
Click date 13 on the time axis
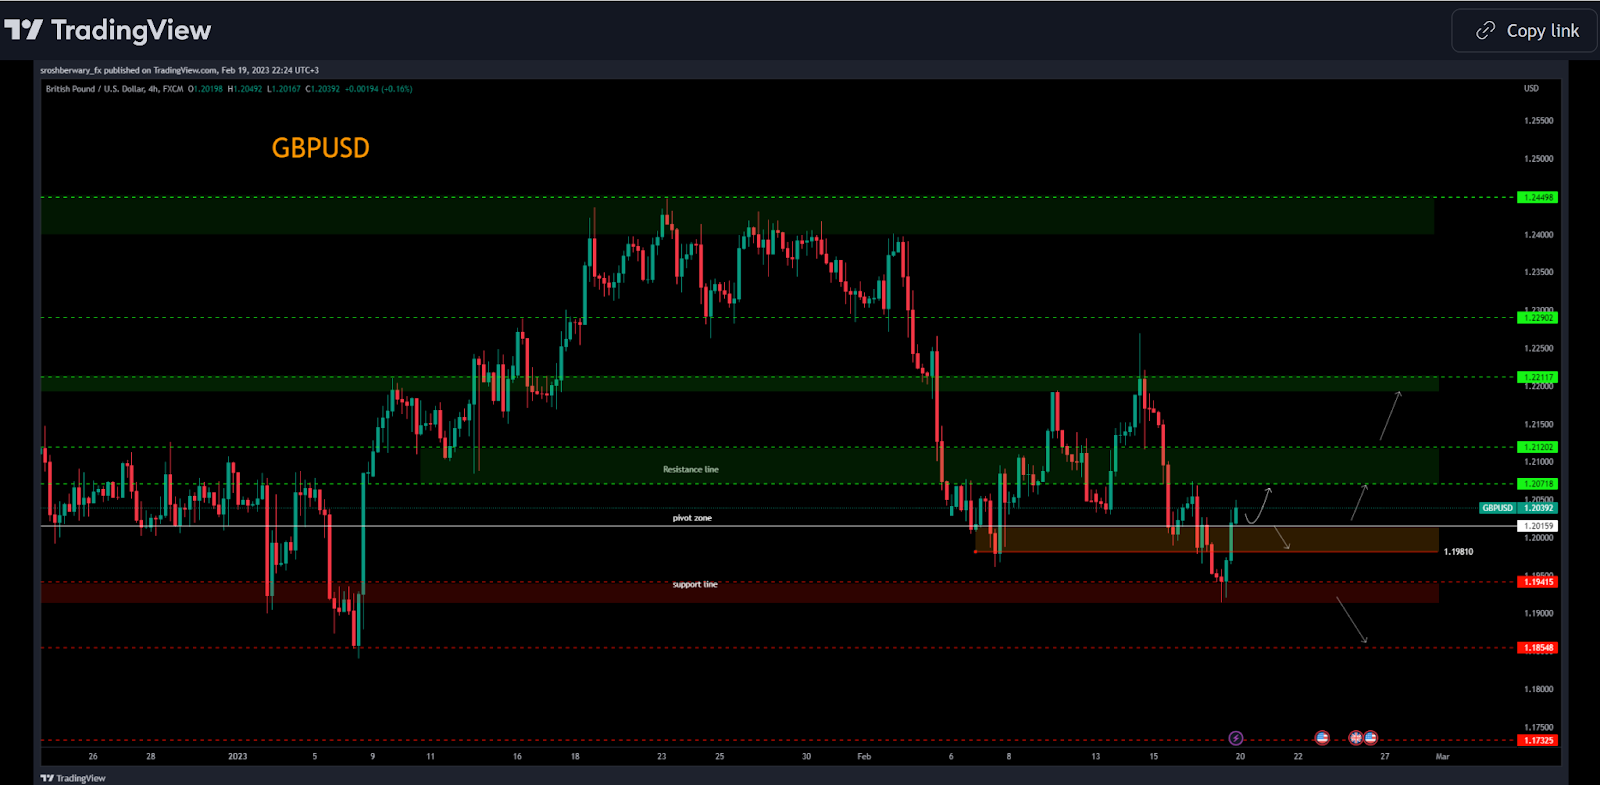pos(1096,757)
